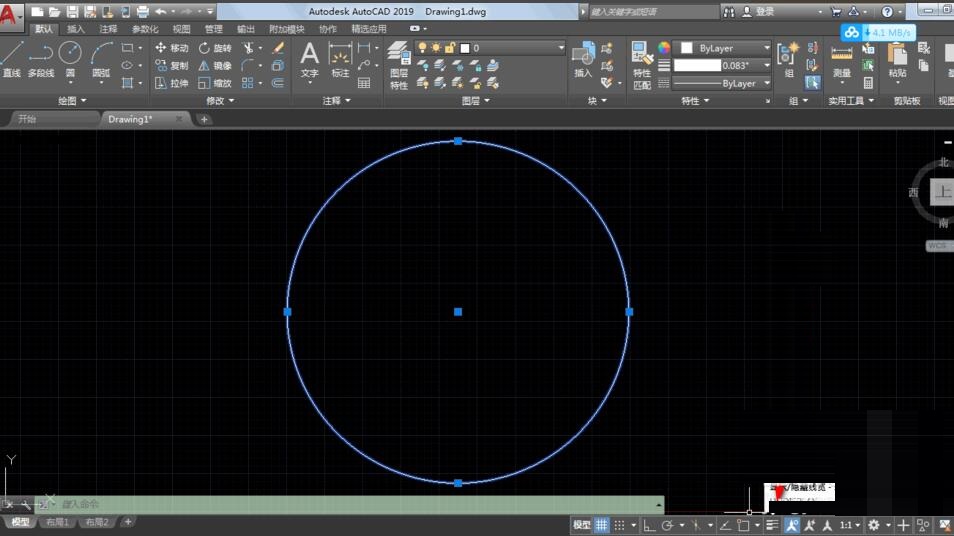This screenshot has height=536, width=954.
Task: Choose the Rotate (旋转) command
Action: pyautogui.click(x=215, y=47)
